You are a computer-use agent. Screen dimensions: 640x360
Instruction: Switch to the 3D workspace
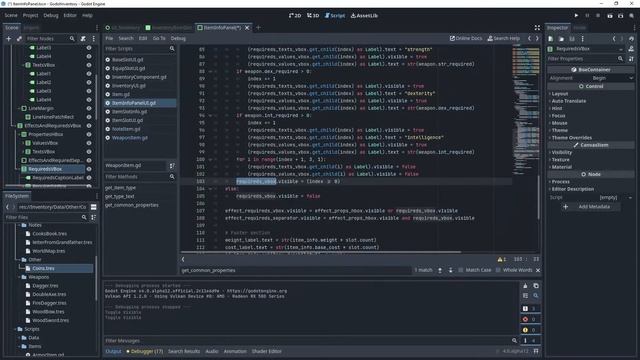point(313,16)
